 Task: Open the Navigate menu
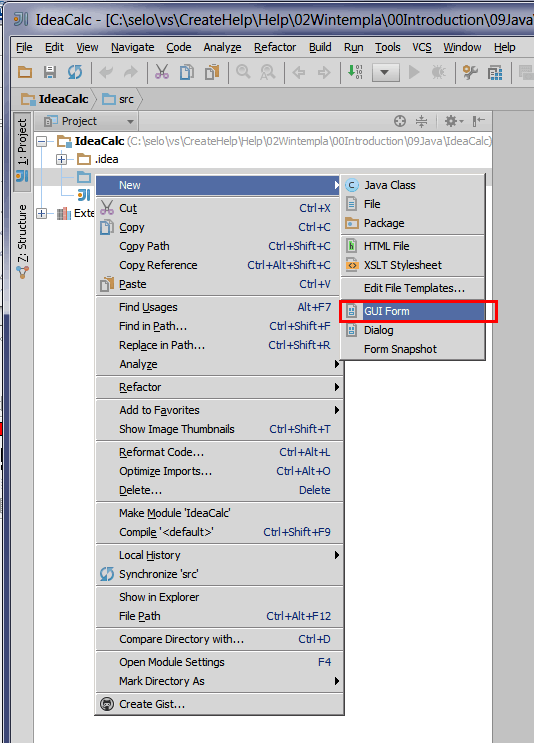[133, 47]
